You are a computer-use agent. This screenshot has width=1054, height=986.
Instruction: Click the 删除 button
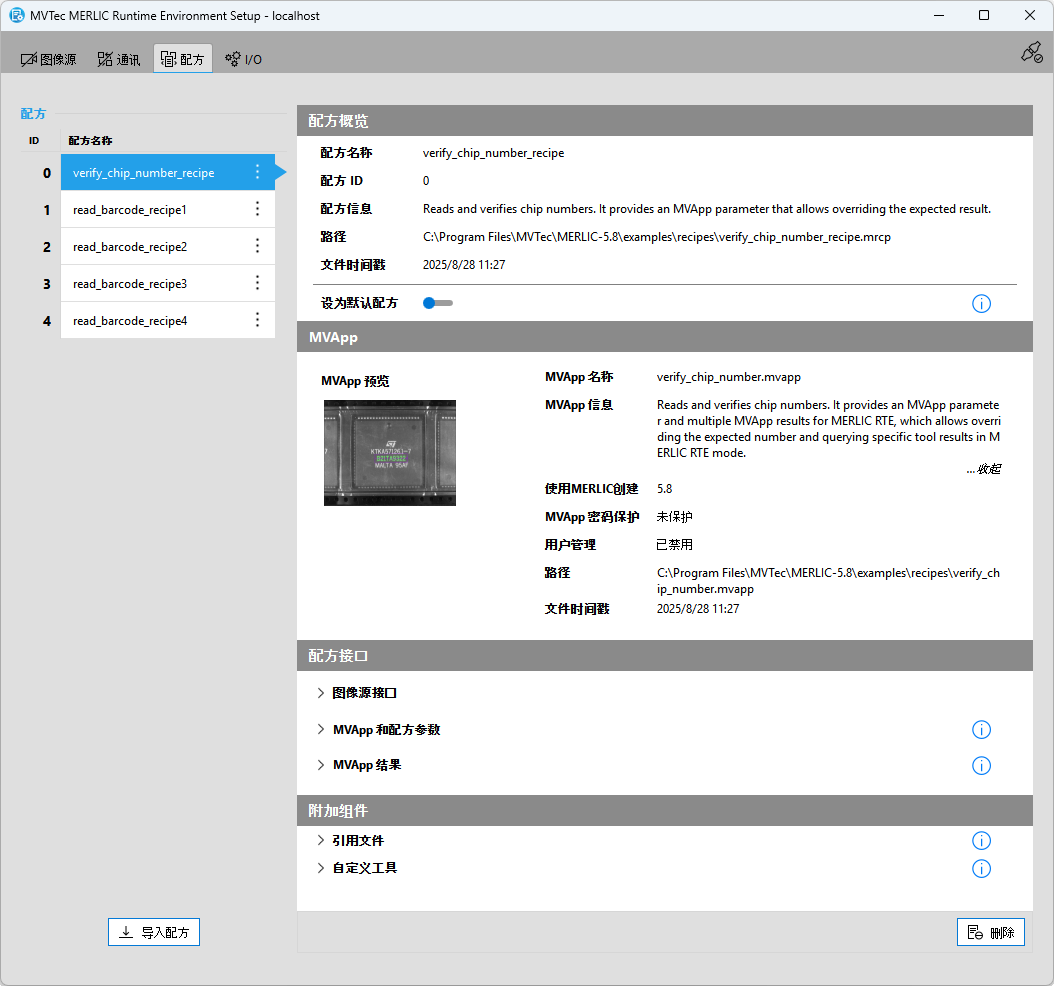[990, 932]
